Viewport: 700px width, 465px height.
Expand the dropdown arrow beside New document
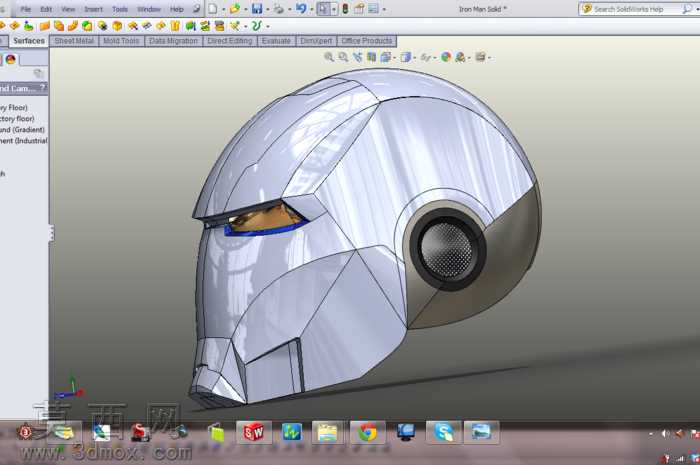pyautogui.click(x=223, y=9)
